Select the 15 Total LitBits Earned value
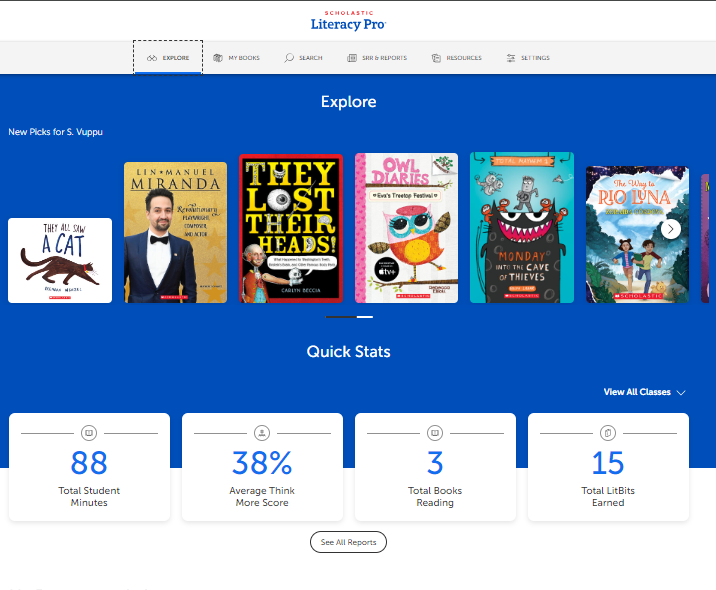 click(608, 463)
